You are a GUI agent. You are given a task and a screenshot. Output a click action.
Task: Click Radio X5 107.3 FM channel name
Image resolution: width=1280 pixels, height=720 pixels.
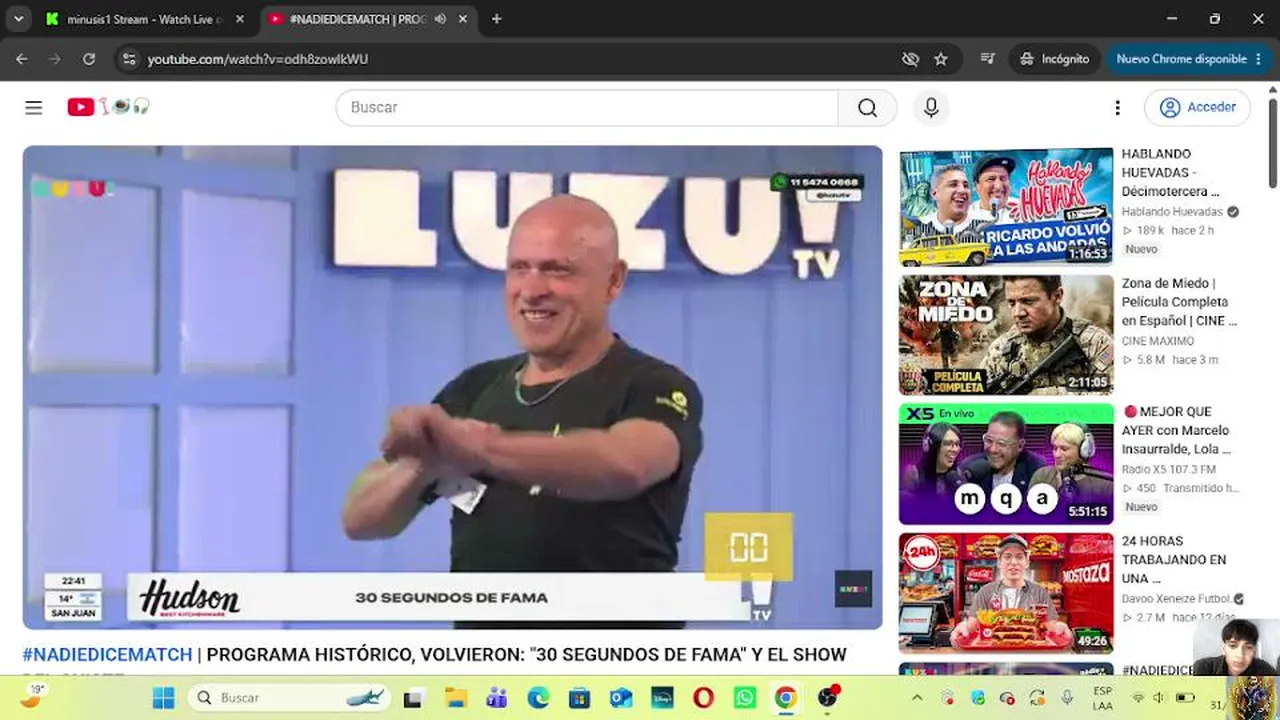pyautogui.click(x=1168, y=469)
